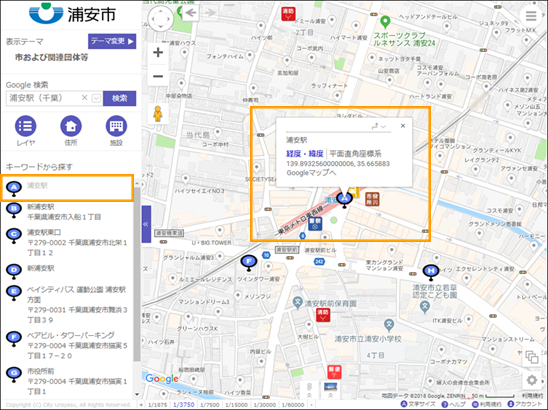Click the results list scrollbar thumb
Viewport: 548px width, 410px height.
[x=137, y=274]
